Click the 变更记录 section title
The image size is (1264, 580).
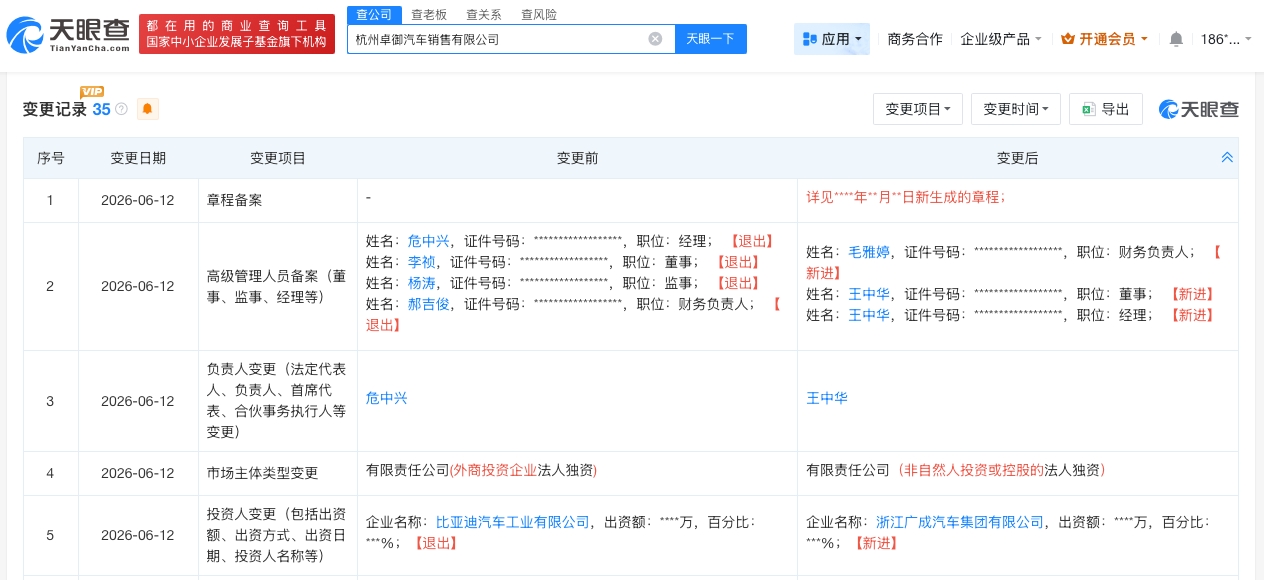[x=55, y=110]
